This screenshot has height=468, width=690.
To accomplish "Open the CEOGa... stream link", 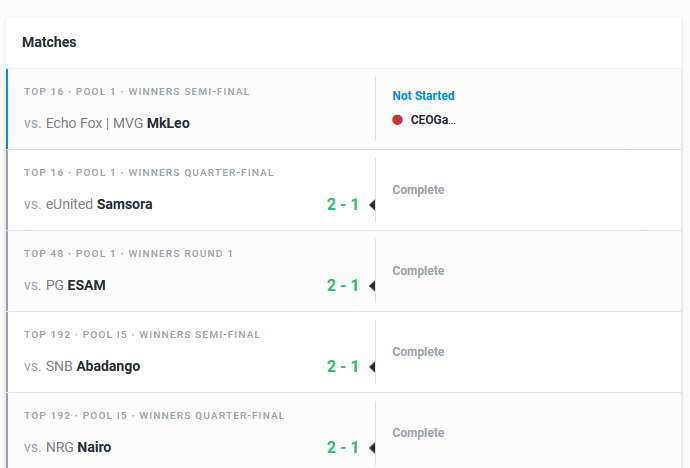I will tap(433, 120).
